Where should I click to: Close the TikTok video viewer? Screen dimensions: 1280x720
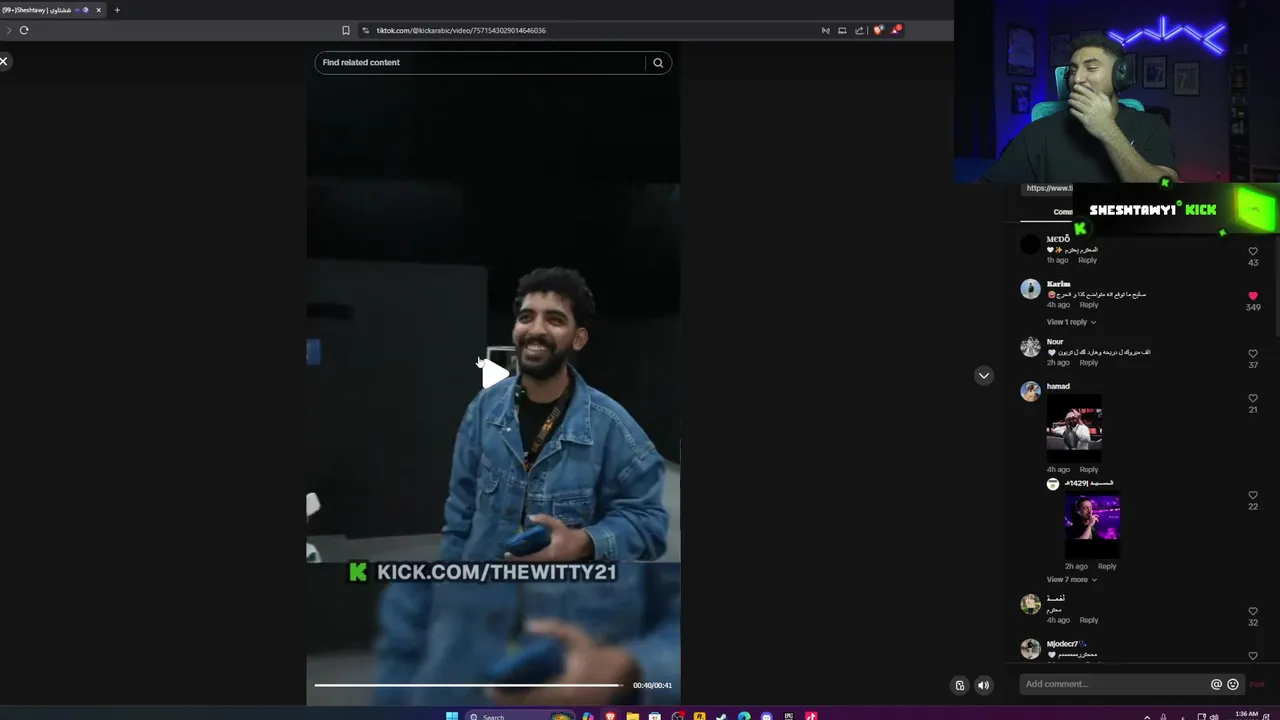coord(4,61)
